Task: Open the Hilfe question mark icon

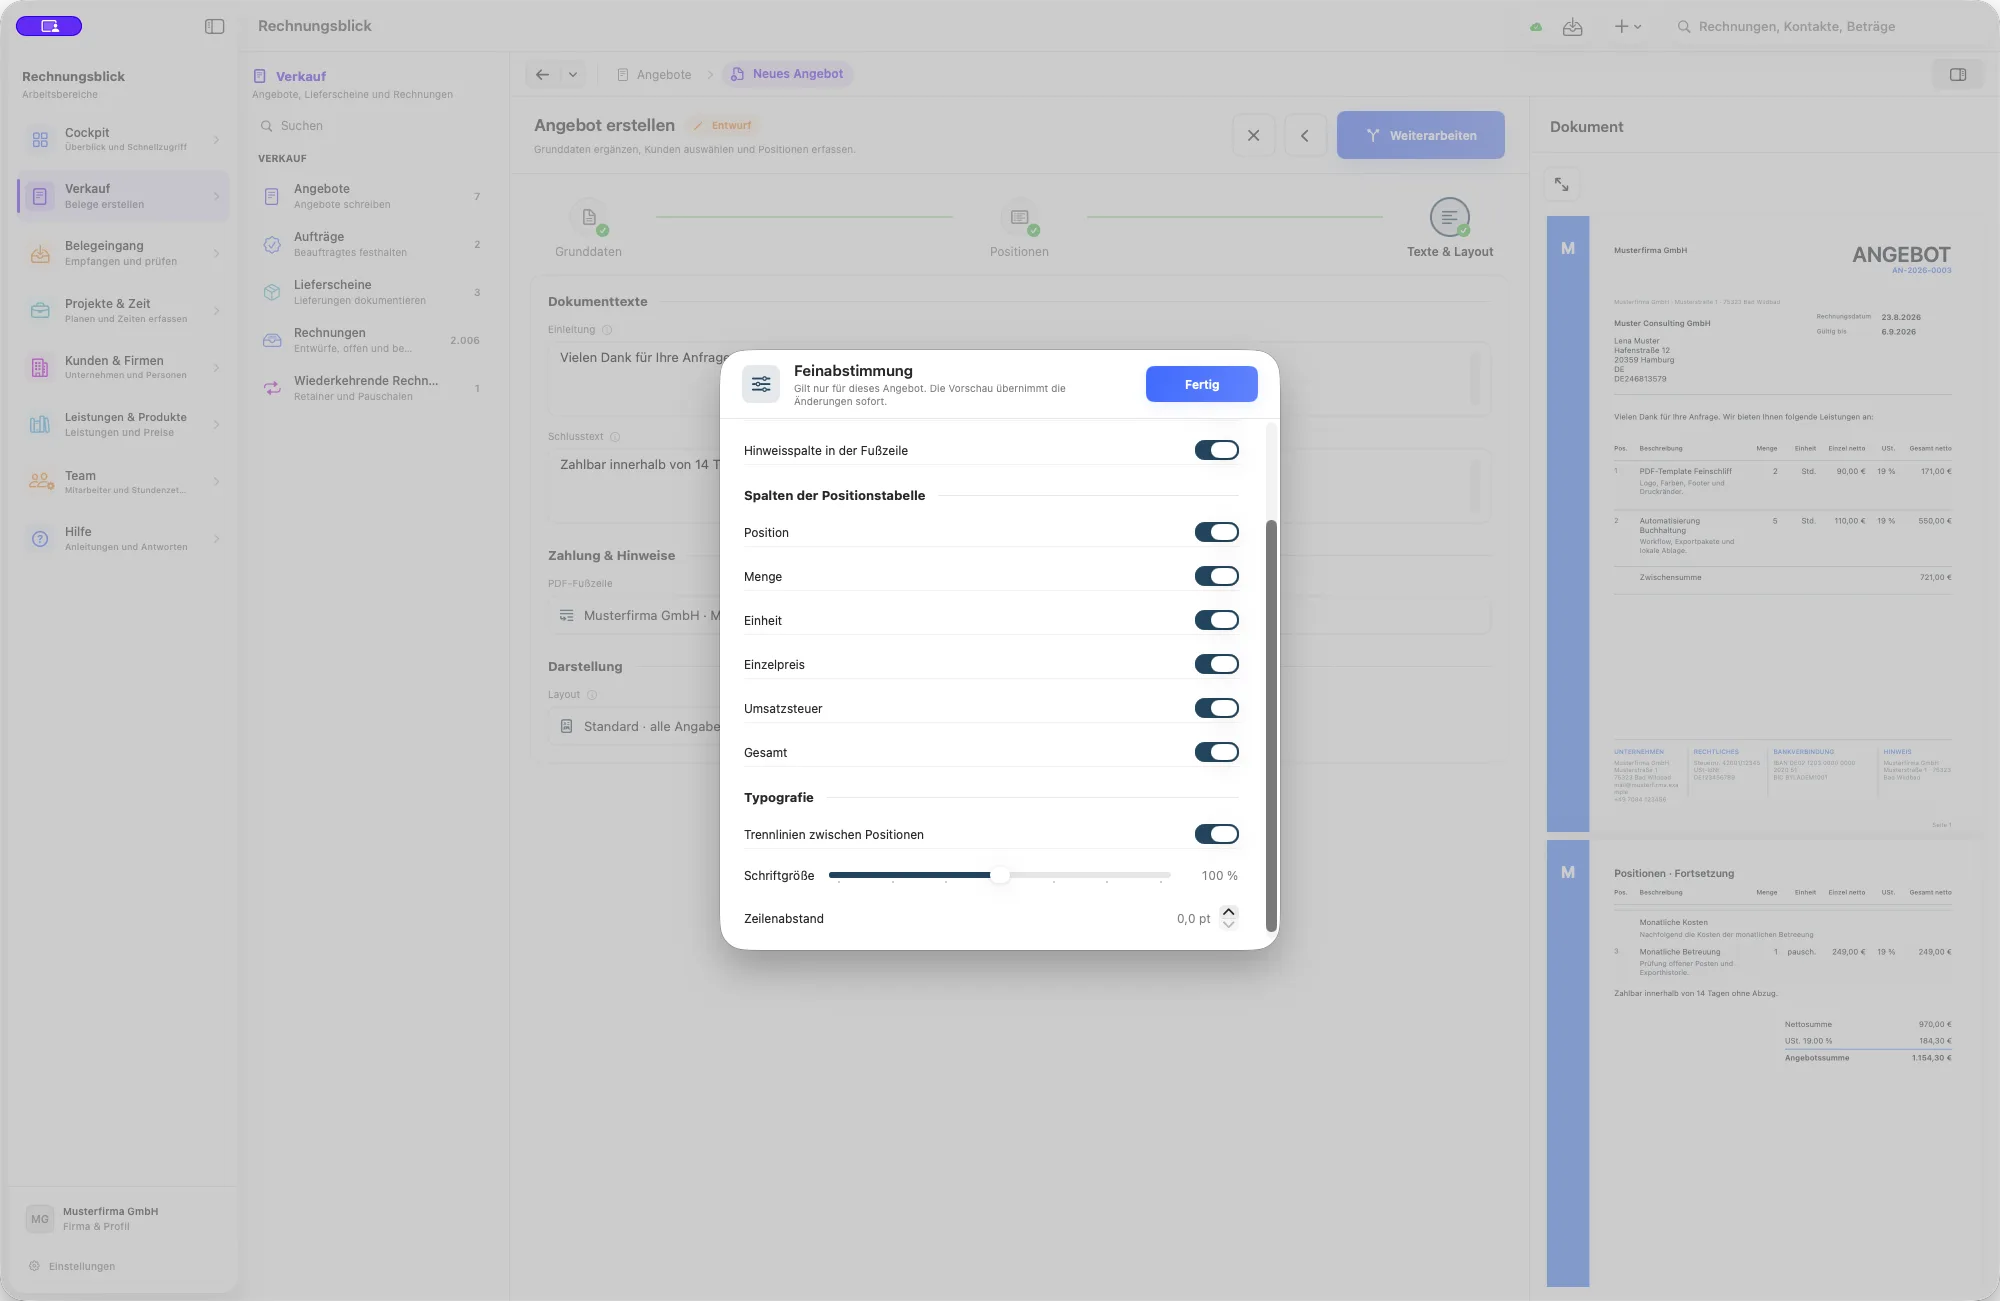Action: tap(40, 539)
